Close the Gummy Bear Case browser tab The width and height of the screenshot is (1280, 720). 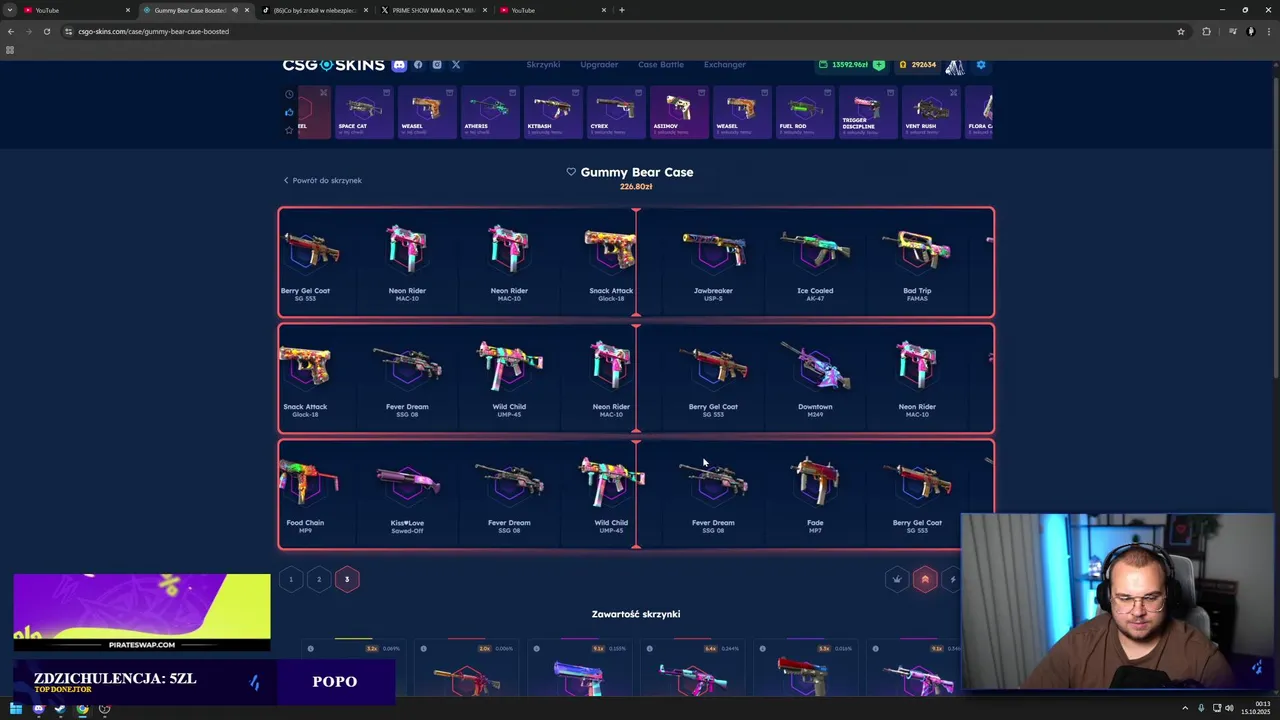247,10
